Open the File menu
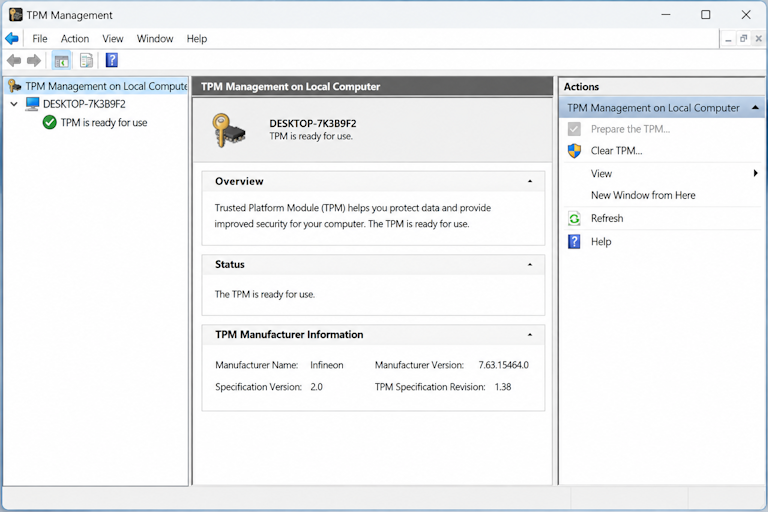Screen dimensions: 768x512 (40, 39)
